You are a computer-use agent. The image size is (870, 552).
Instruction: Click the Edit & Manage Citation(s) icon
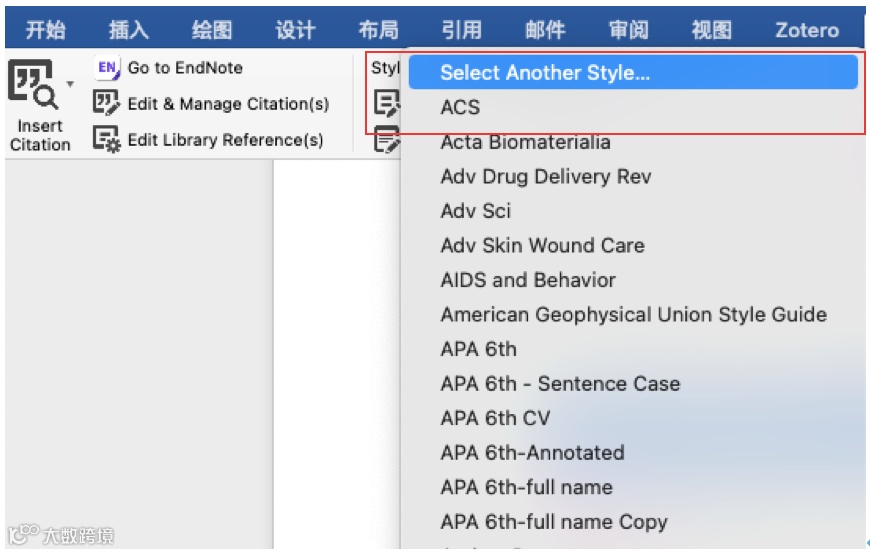pos(106,103)
